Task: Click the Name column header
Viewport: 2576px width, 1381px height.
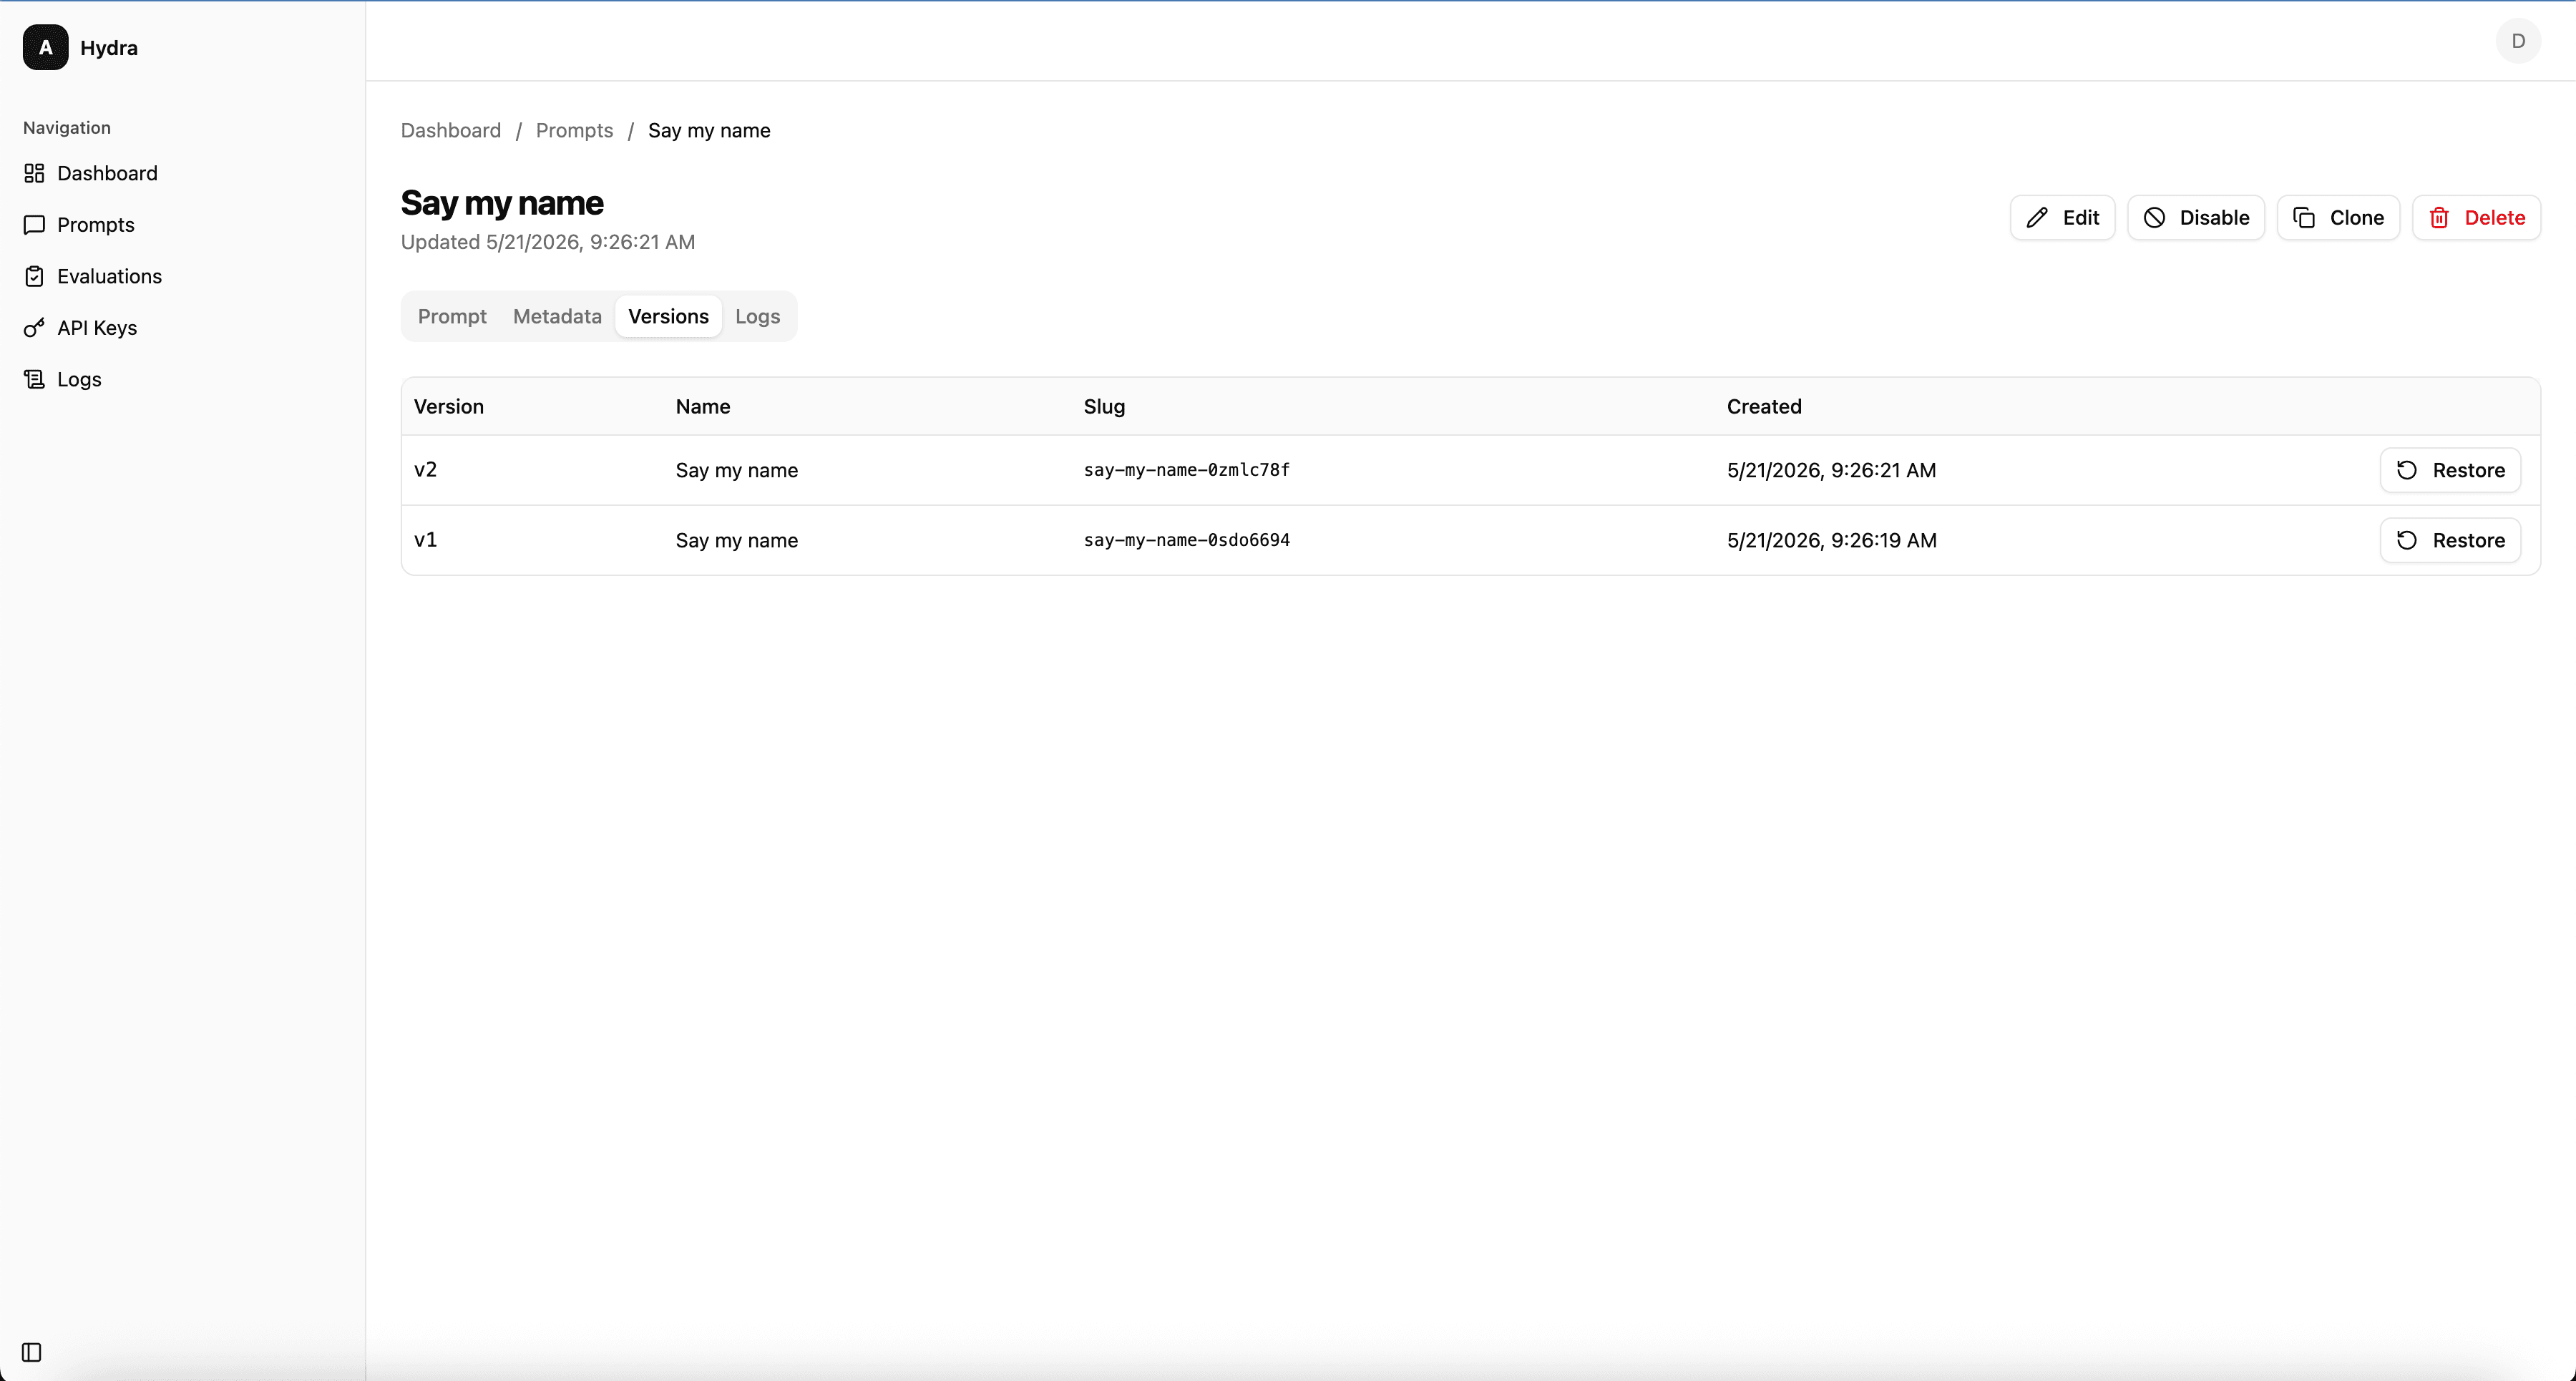Action: coord(703,406)
